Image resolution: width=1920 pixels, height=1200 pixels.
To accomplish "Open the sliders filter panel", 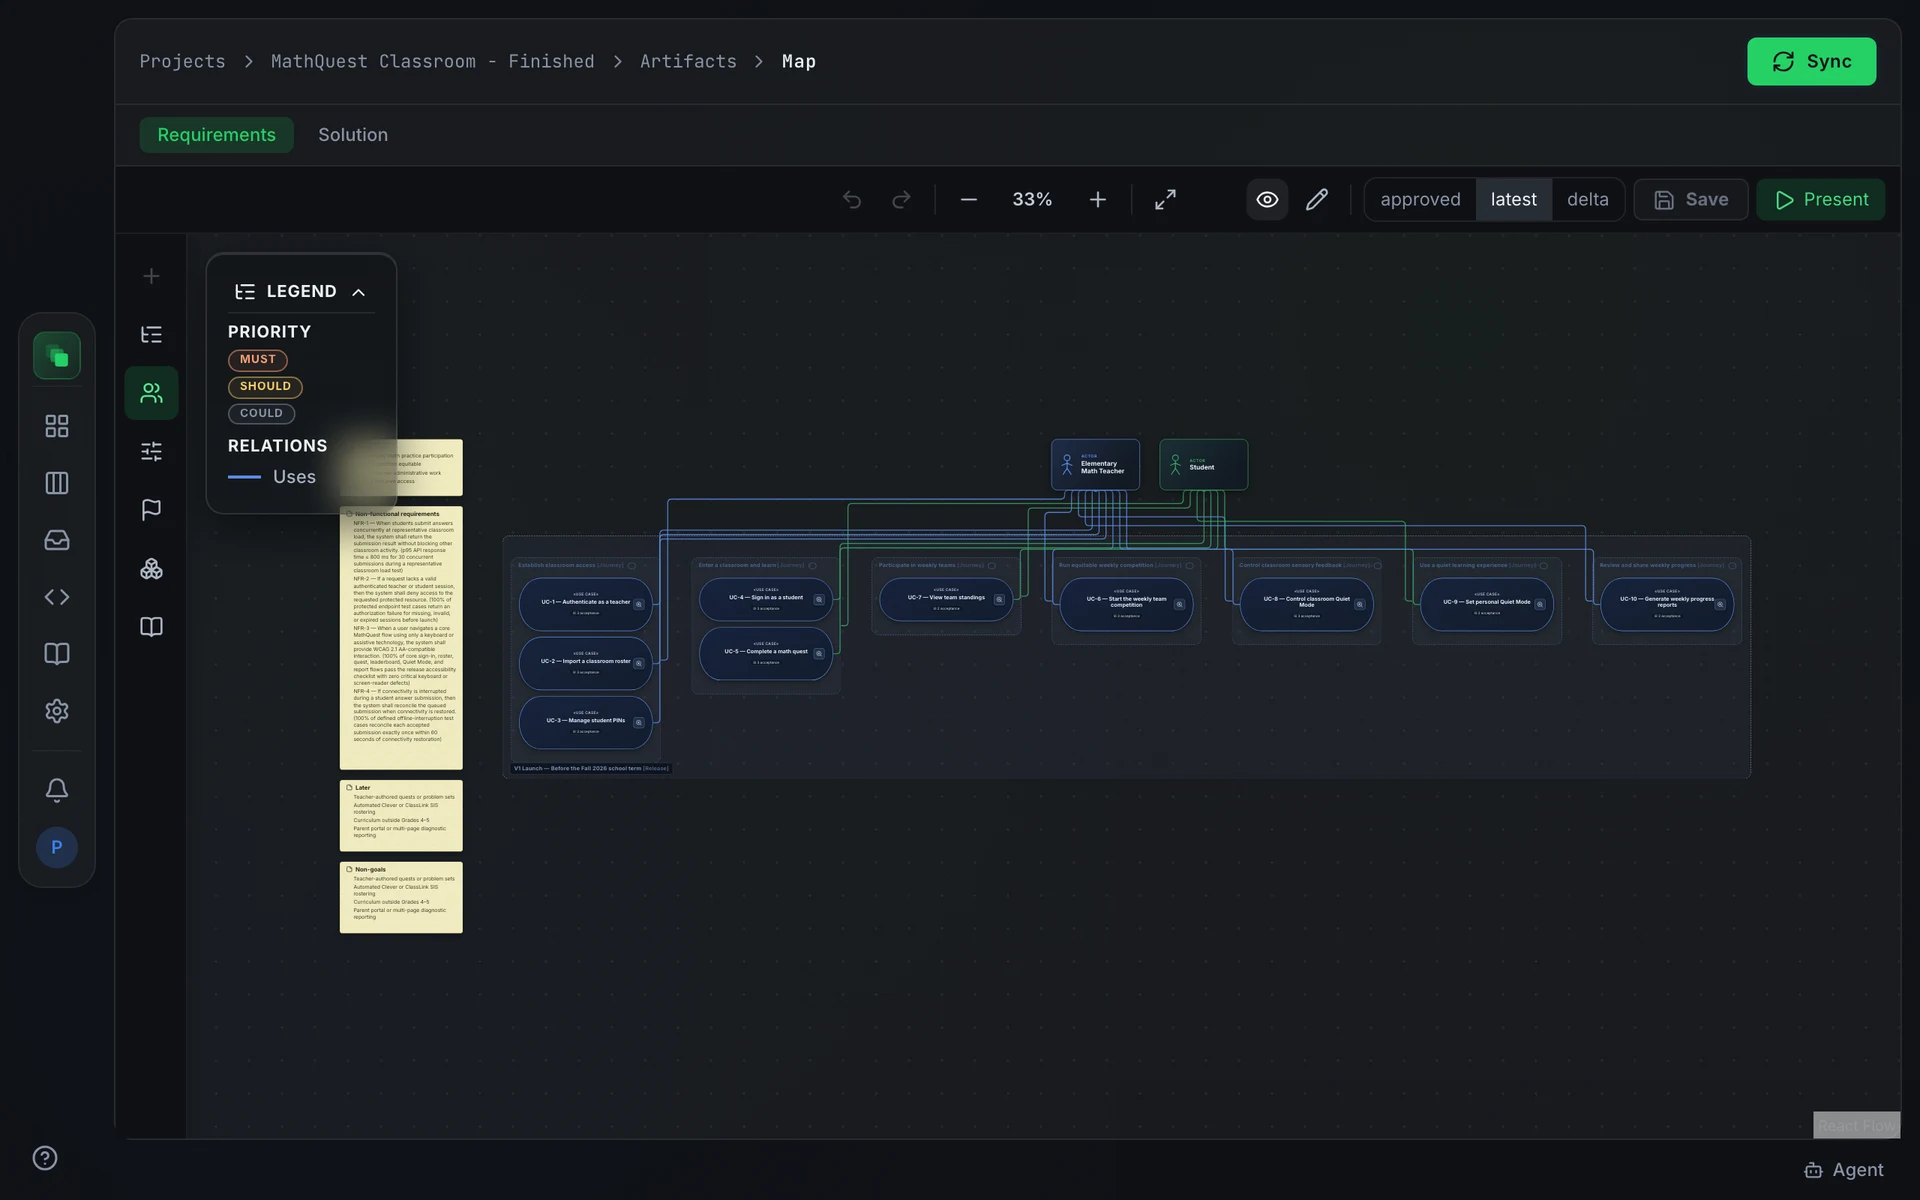I will click(x=151, y=452).
